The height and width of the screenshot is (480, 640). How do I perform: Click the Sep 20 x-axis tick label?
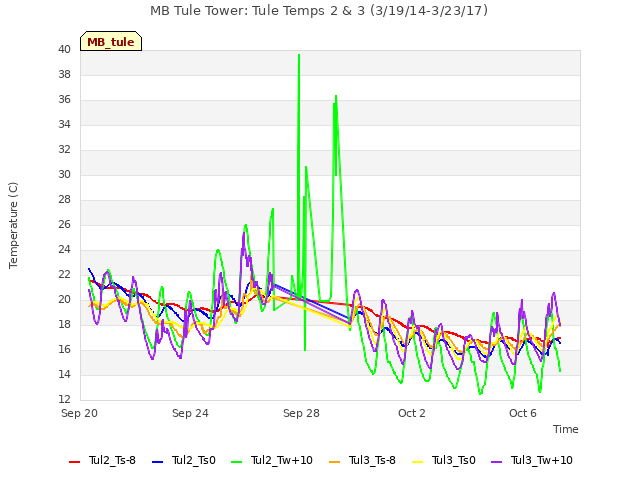coord(80,413)
